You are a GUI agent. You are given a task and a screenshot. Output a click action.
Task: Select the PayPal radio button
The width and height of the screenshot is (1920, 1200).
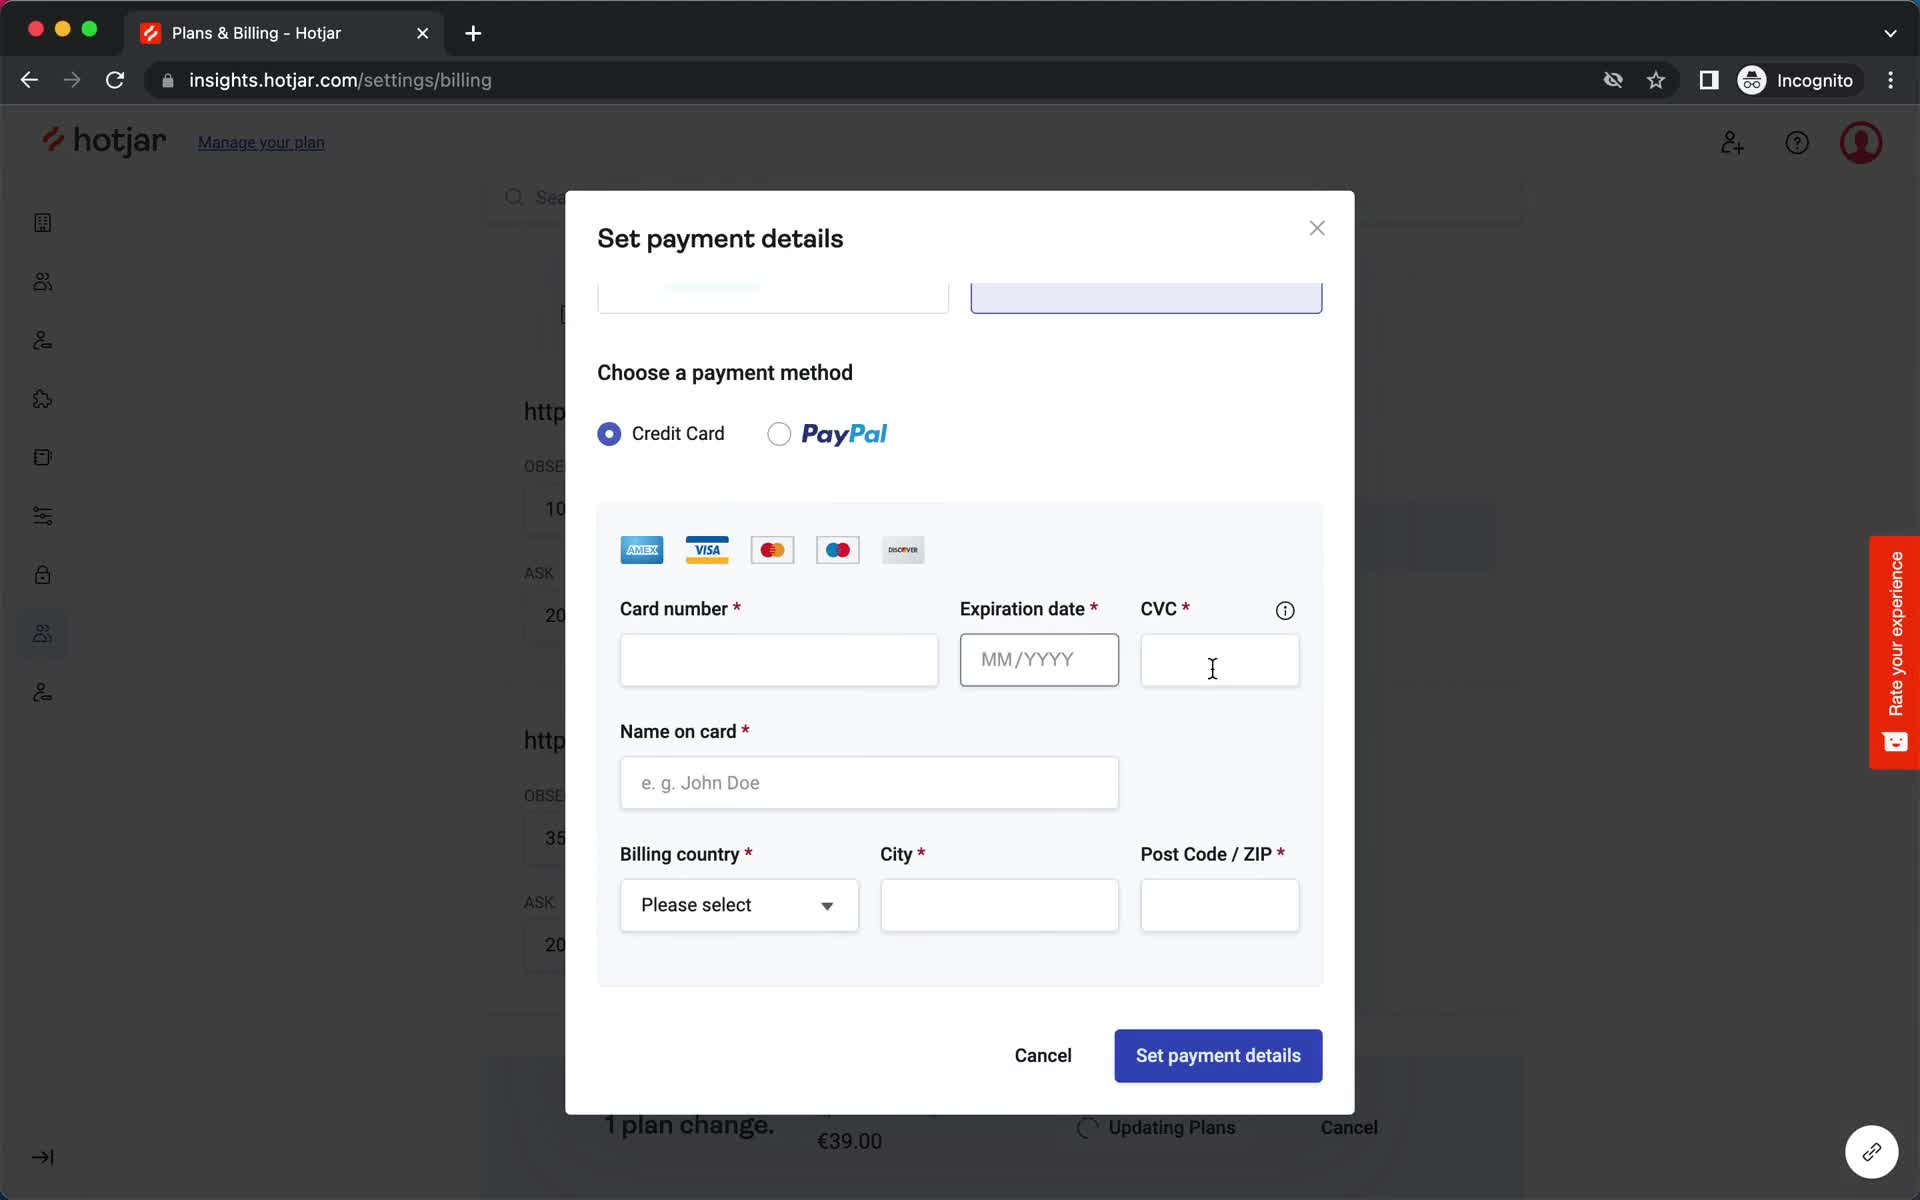click(x=778, y=433)
